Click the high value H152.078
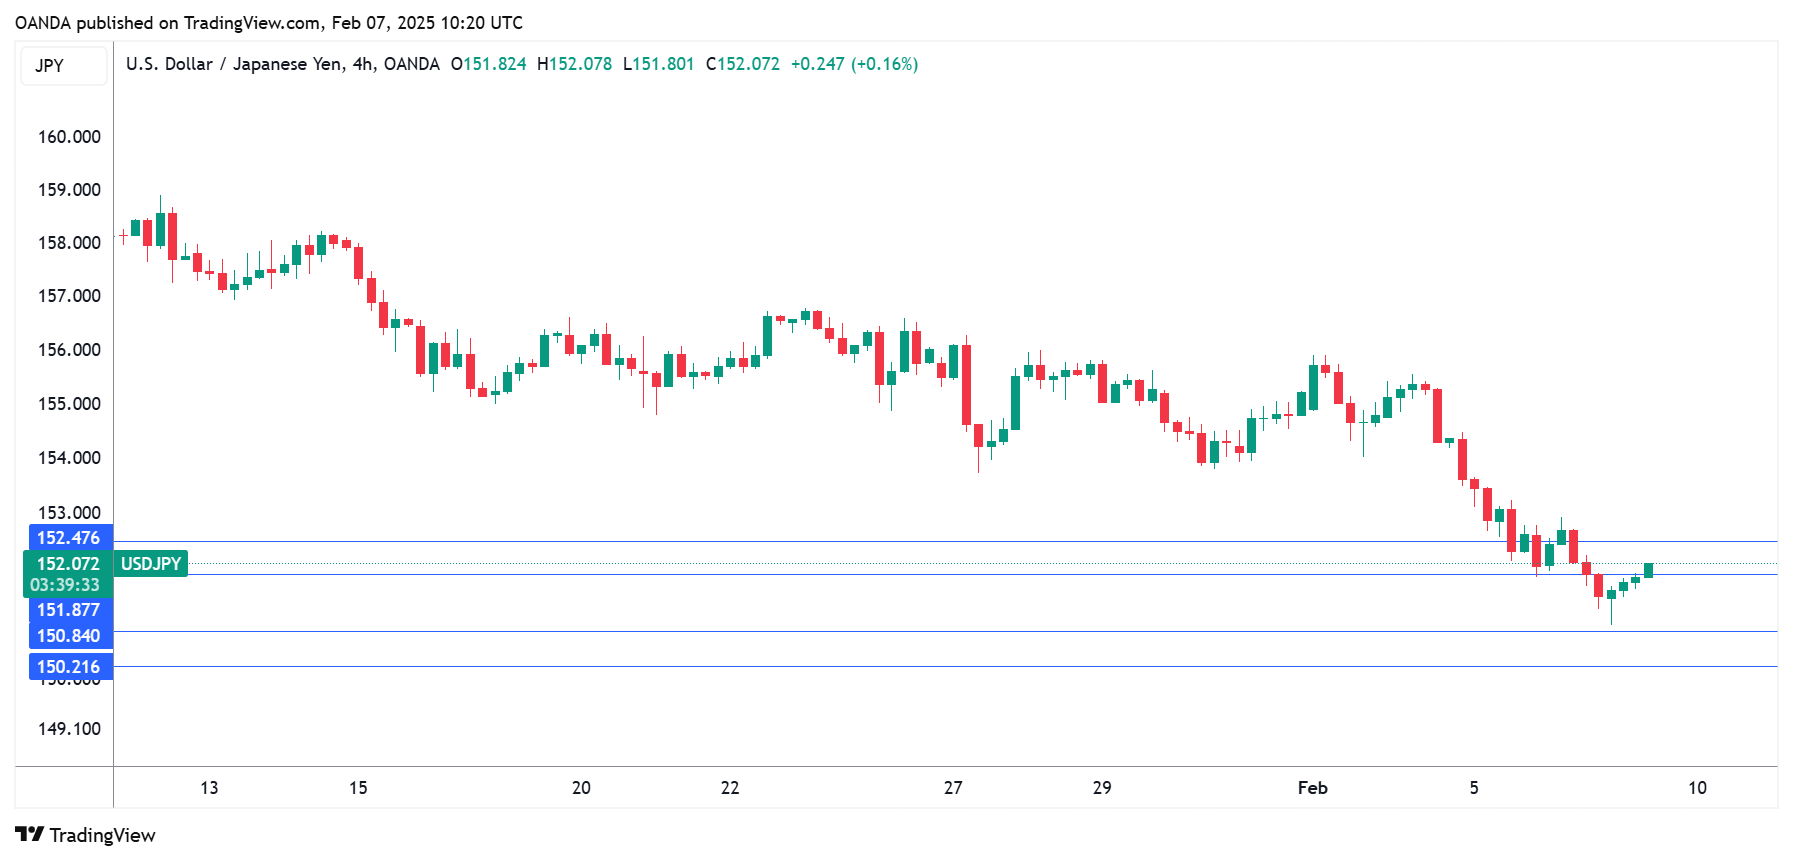The height and width of the screenshot is (861, 1793). click(574, 64)
